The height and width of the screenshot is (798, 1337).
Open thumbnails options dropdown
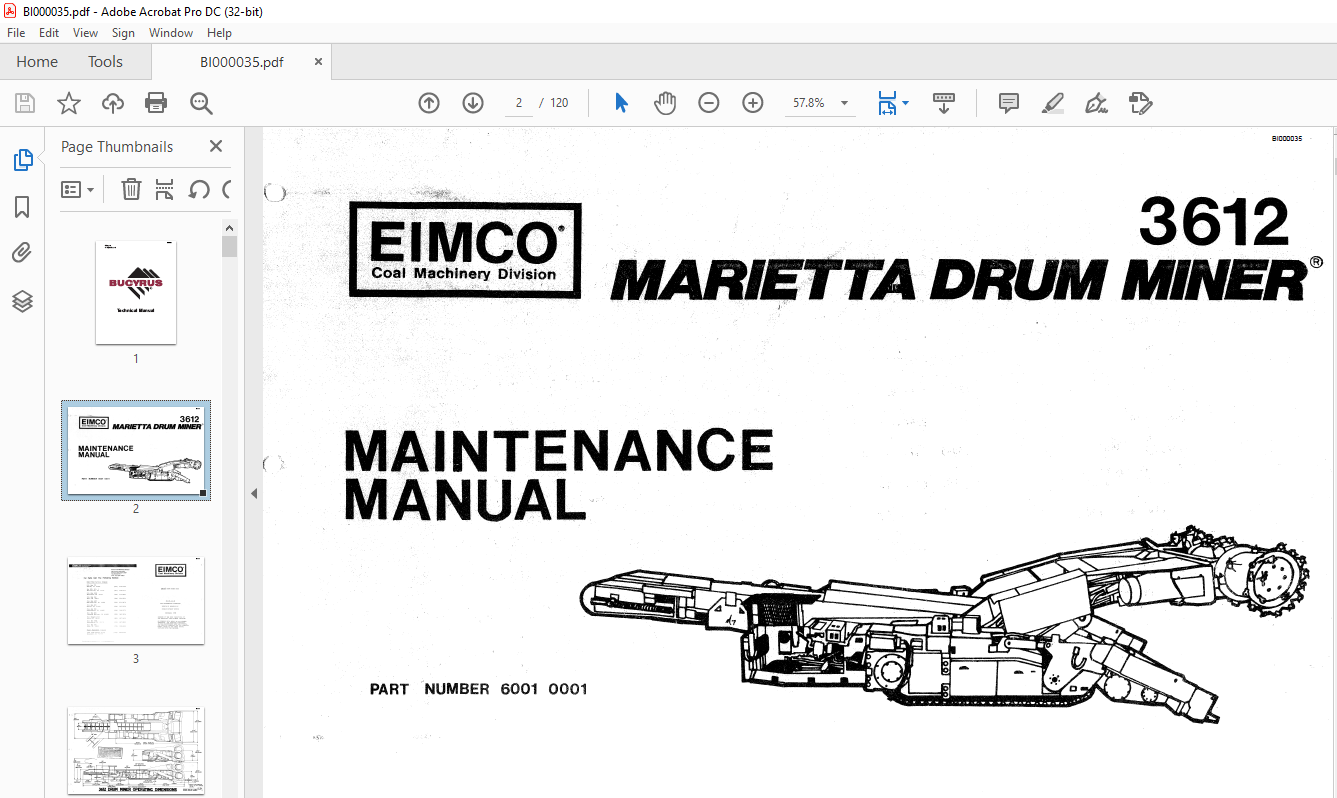[x=77, y=189]
